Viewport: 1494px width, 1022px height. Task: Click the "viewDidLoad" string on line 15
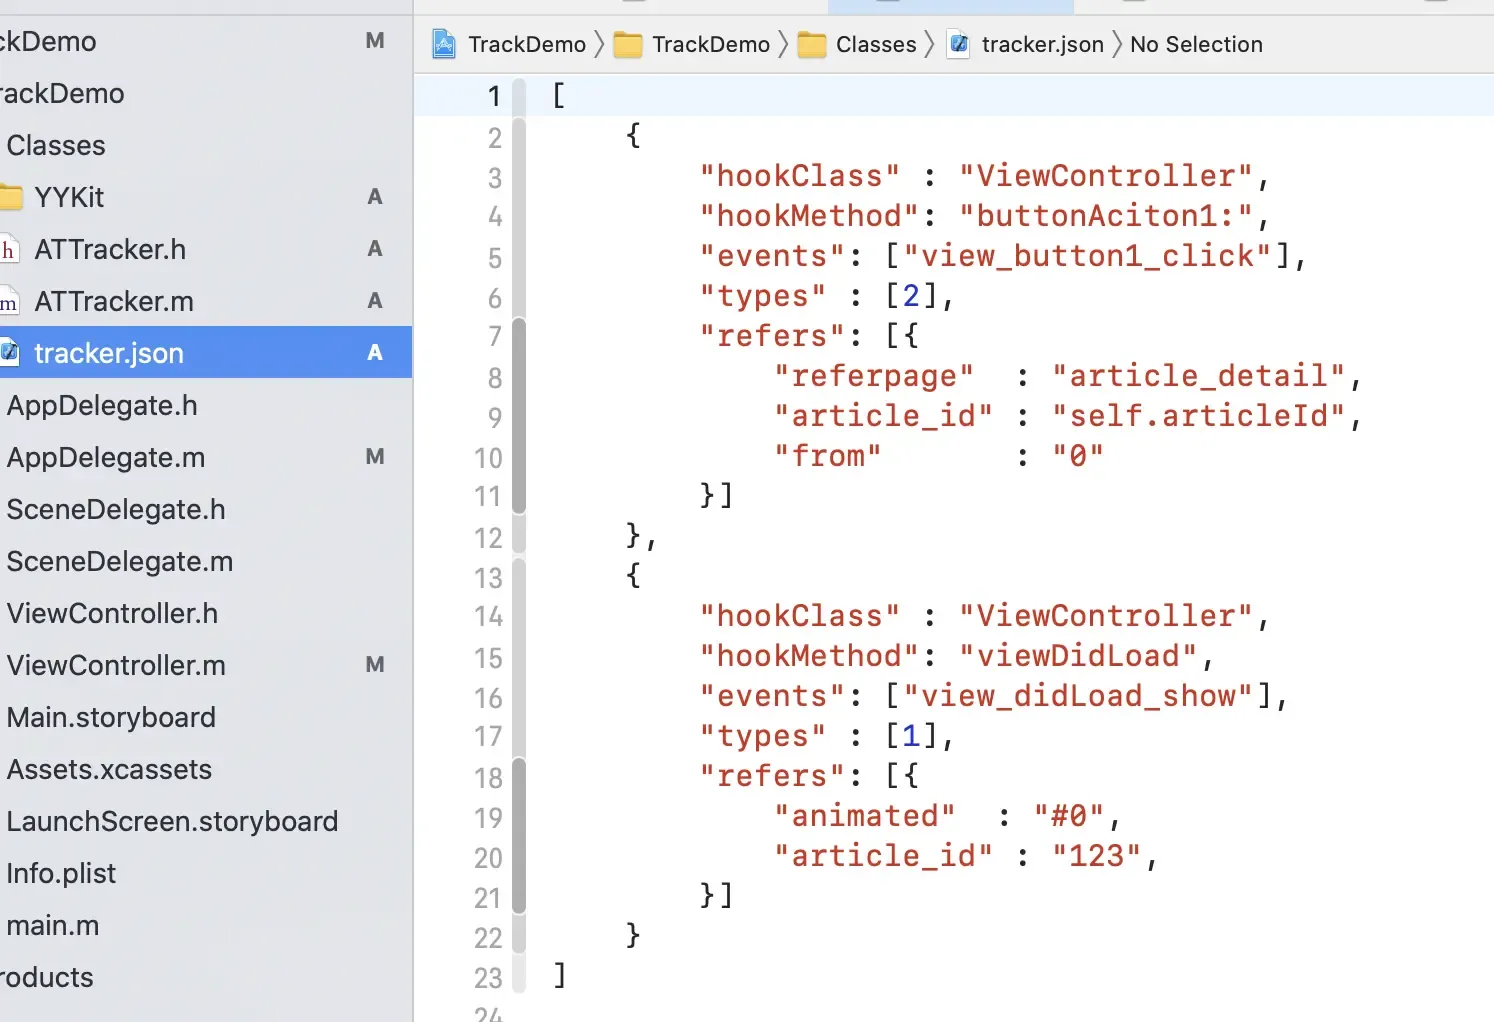pos(1078,656)
